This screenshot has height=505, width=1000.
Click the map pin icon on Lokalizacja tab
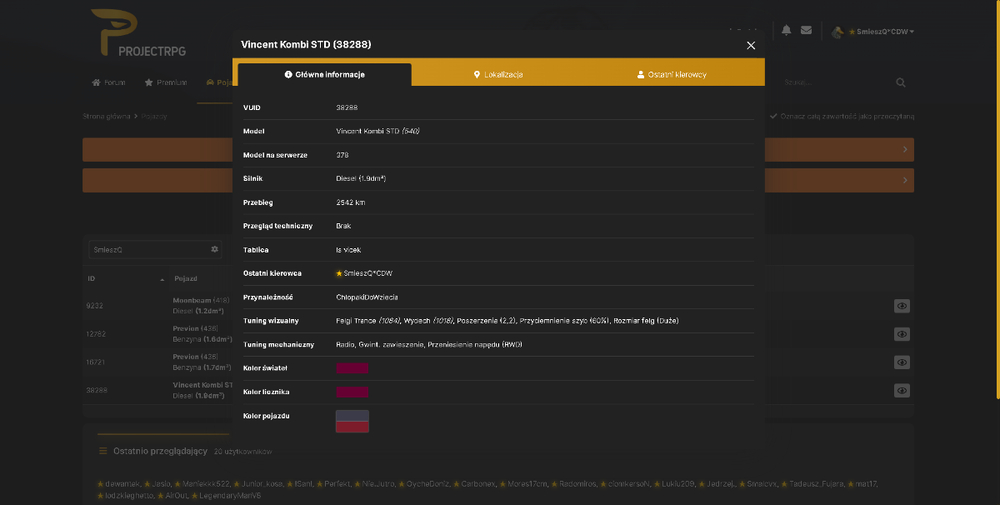476,75
